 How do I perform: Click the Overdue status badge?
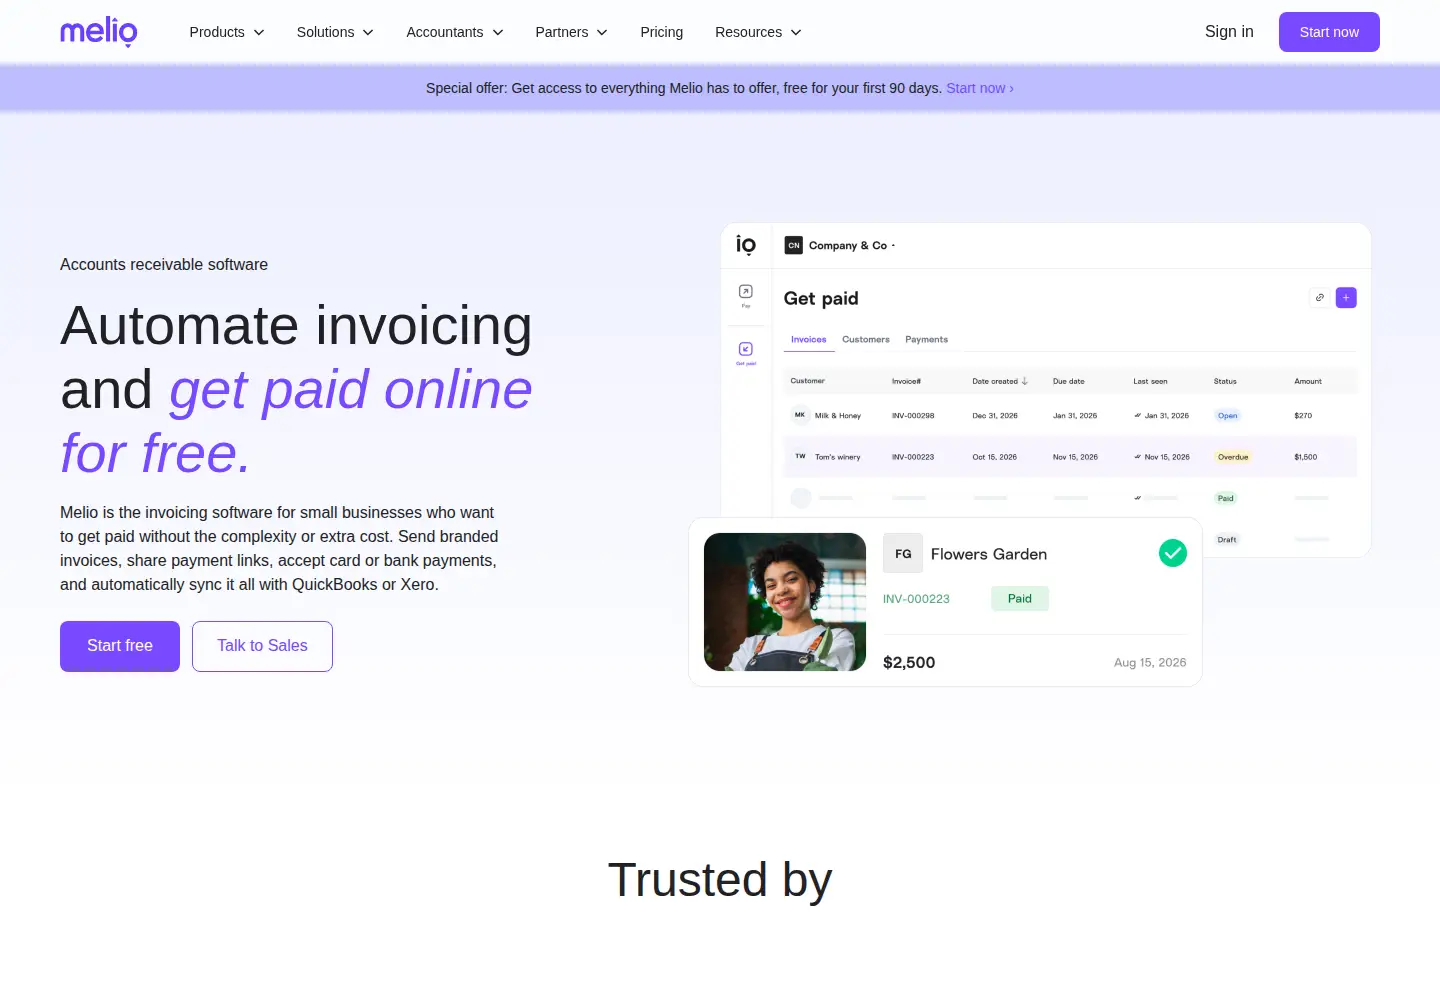1233,457
